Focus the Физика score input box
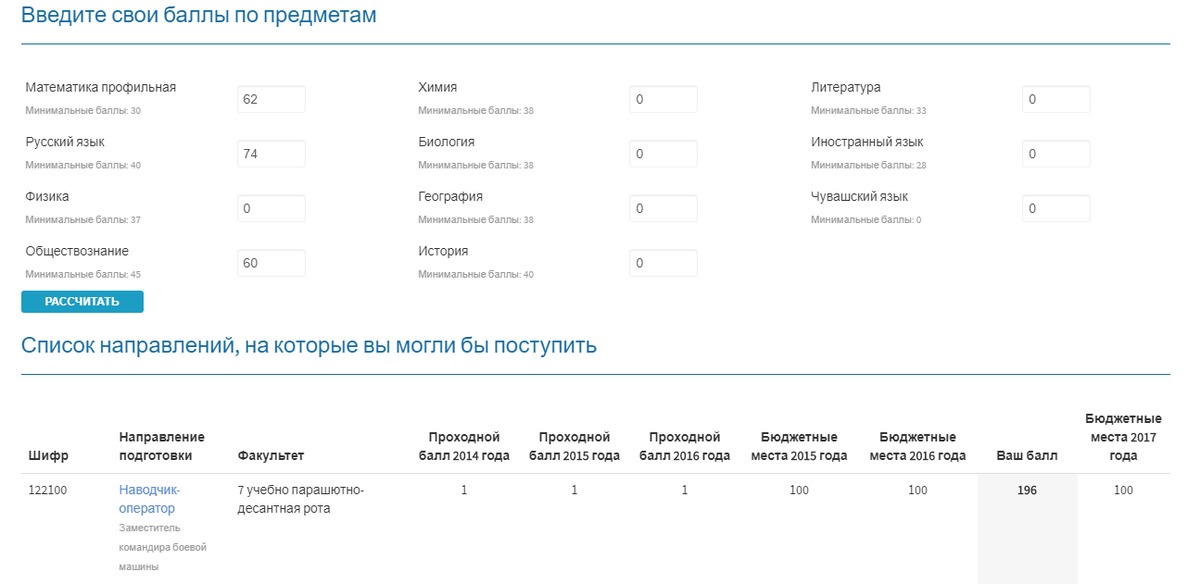The width and height of the screenshot is (1200, 584). [271, 208]
